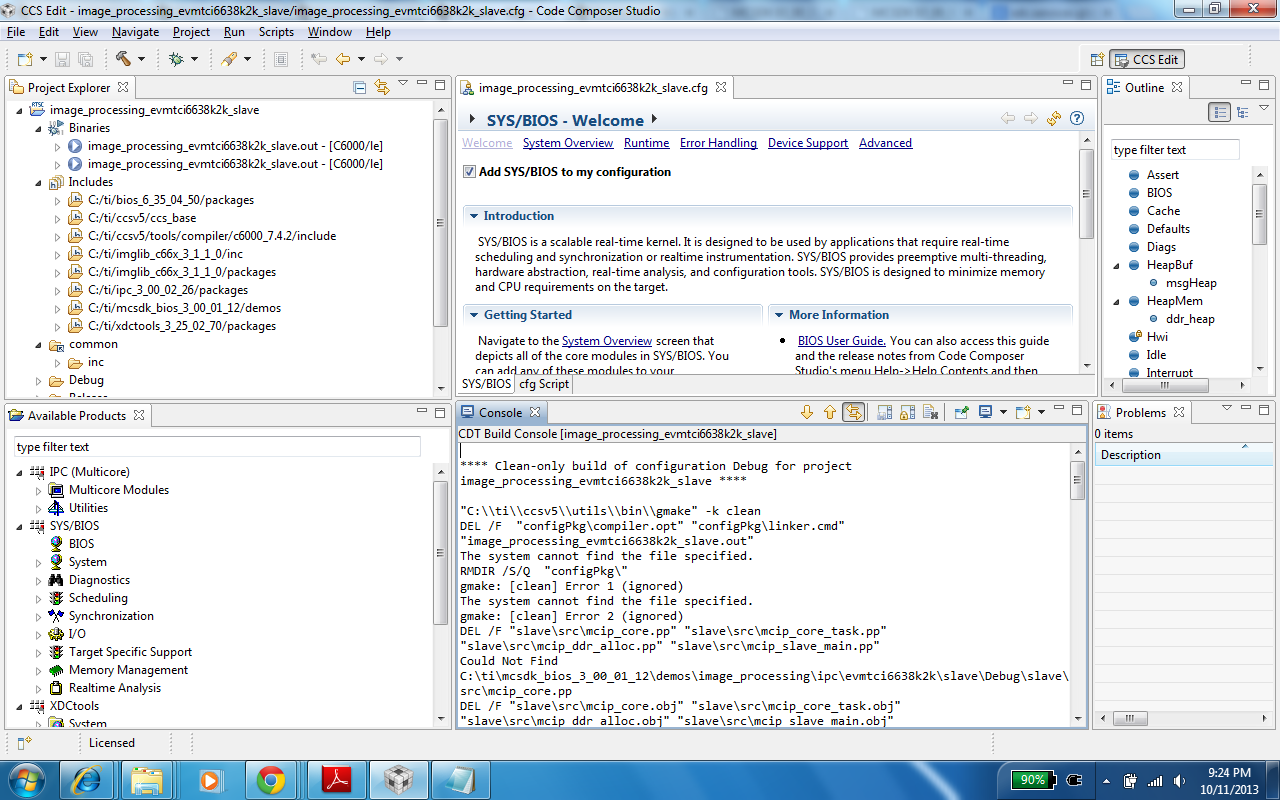Go to the Runtime page link
This screenshot has width=1280, height=800.
tap(647, 143)
